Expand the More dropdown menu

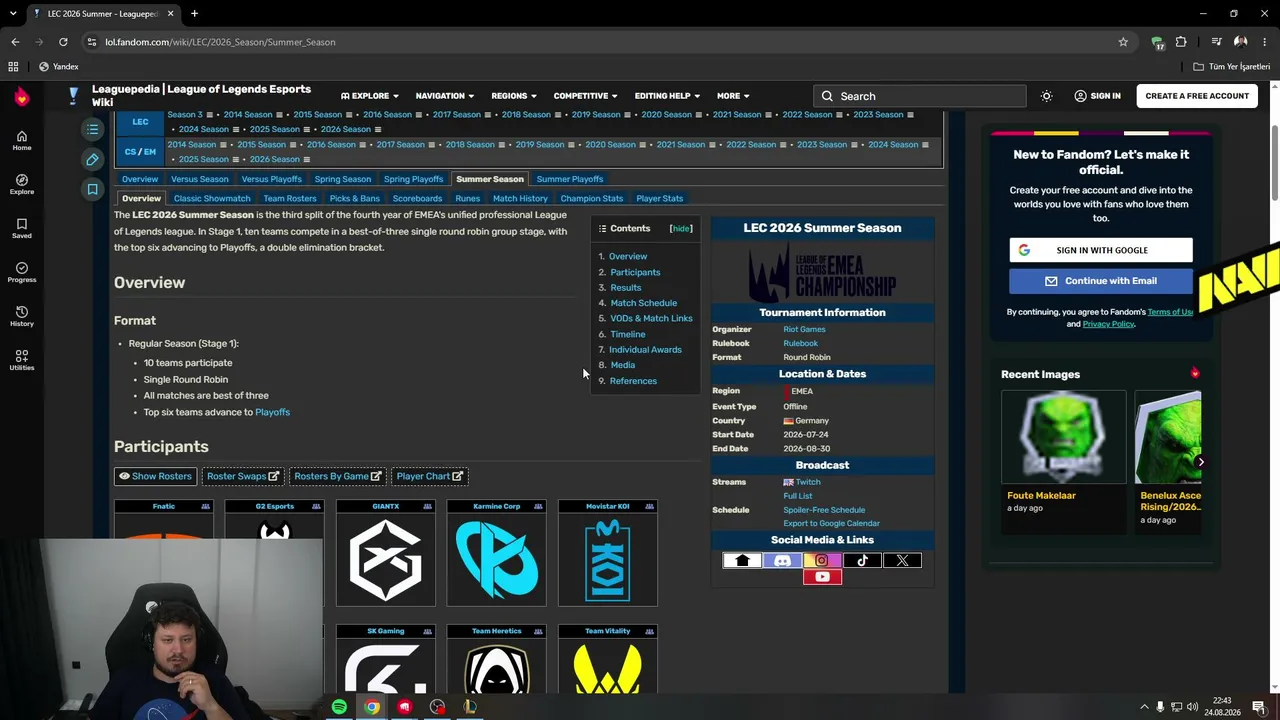click(x=733, y=96)
